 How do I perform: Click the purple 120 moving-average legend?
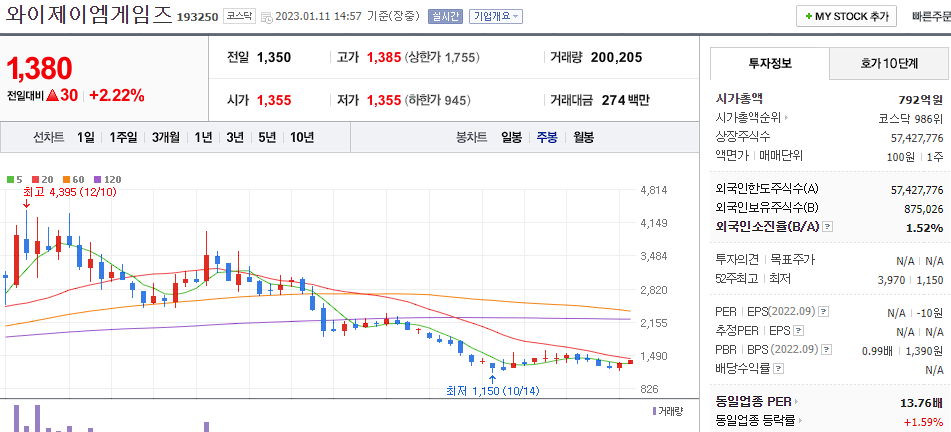coord(107,180)
